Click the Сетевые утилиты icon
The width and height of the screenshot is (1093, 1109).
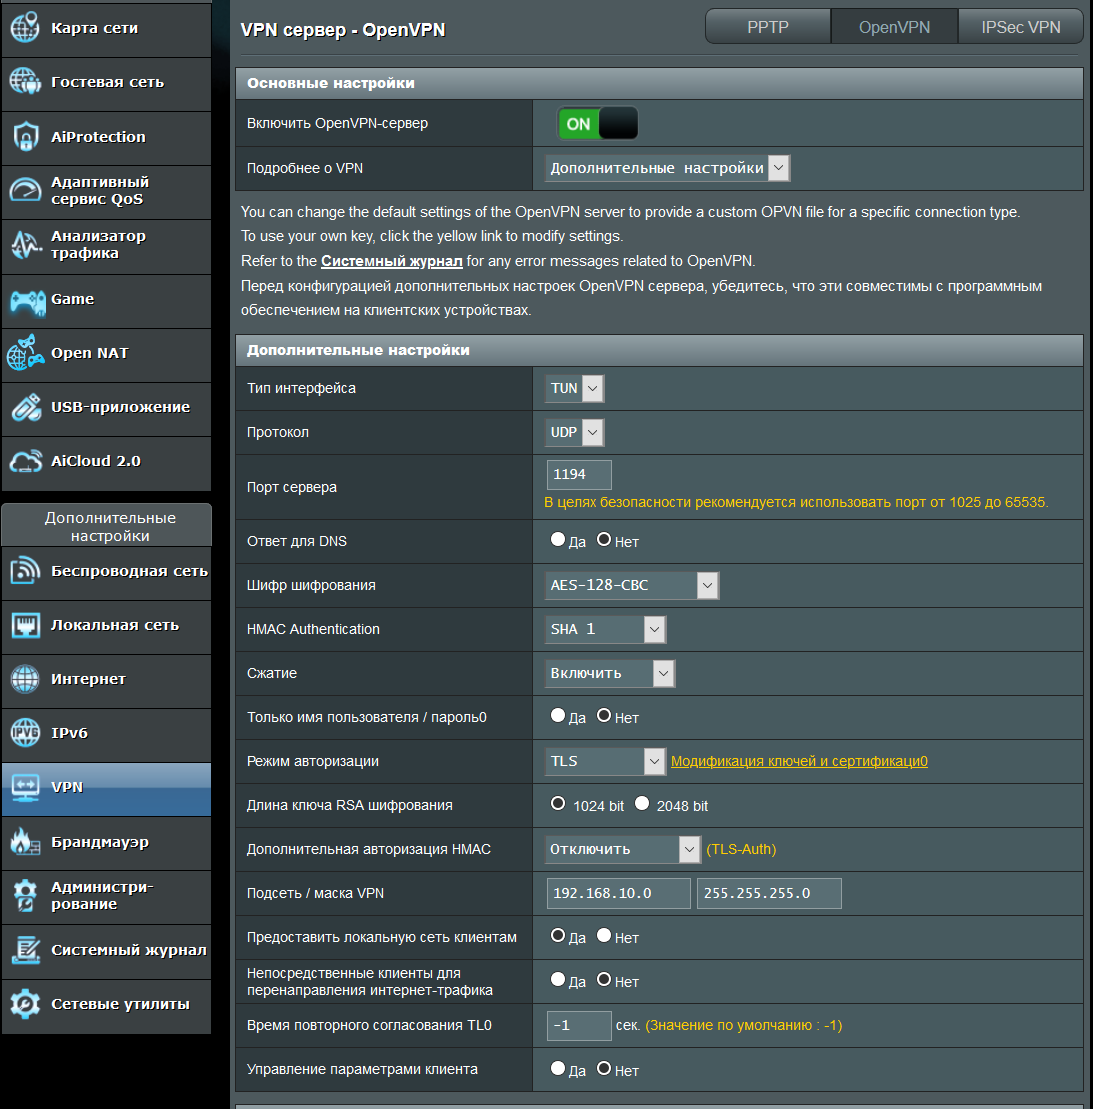click(25, 1004)
